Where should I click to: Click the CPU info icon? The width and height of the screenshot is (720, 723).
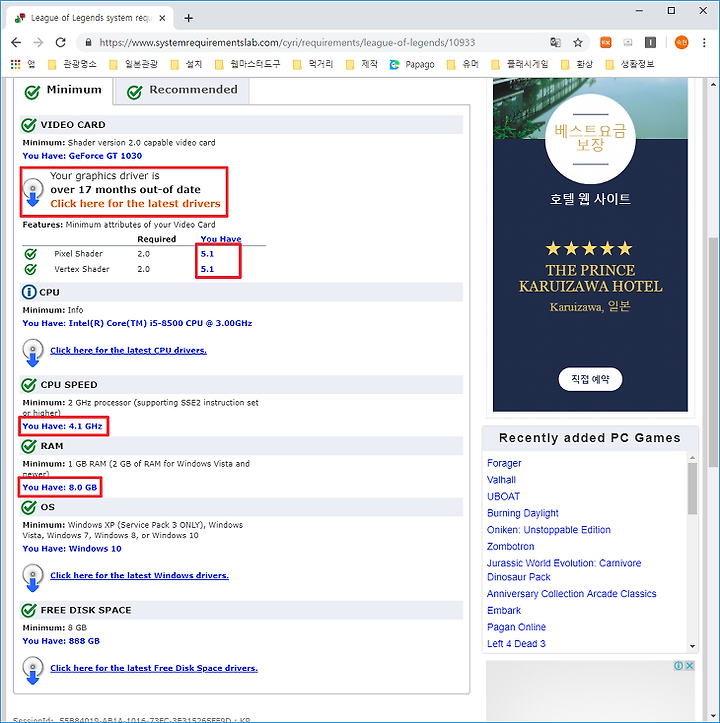coord(29,292)
